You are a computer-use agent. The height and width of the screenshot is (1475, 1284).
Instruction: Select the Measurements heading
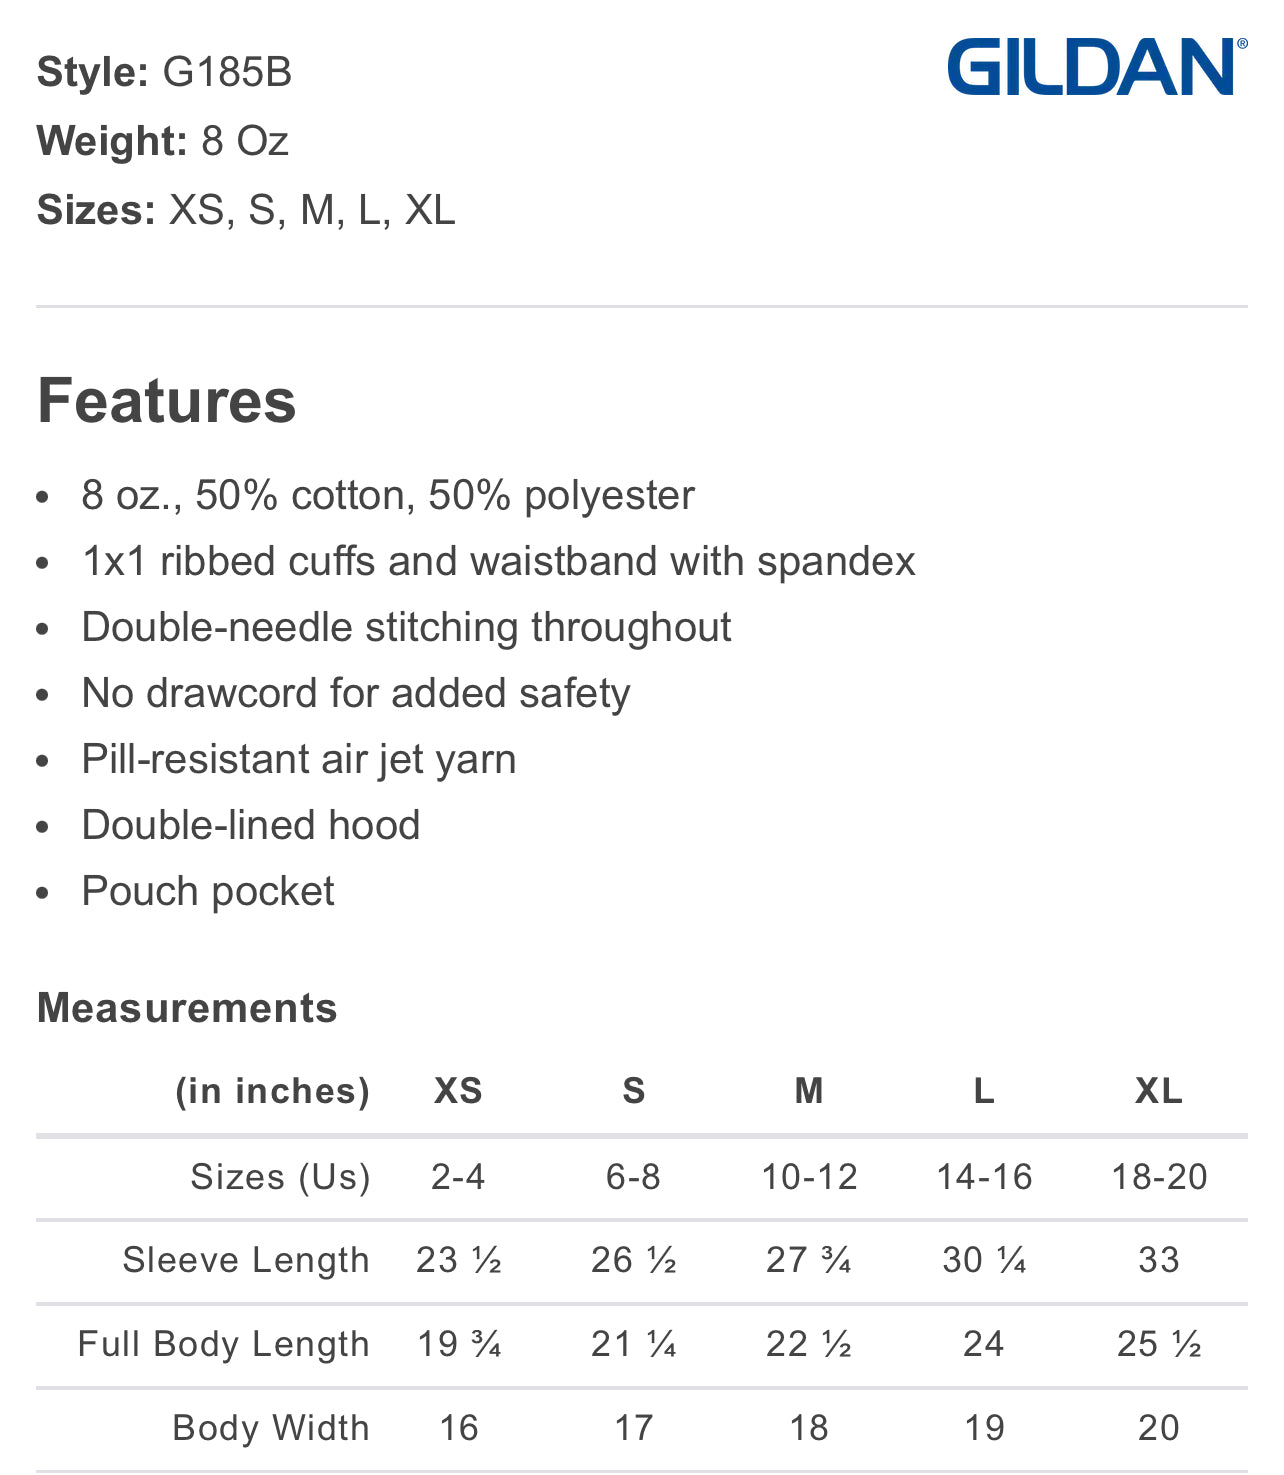187,1008
